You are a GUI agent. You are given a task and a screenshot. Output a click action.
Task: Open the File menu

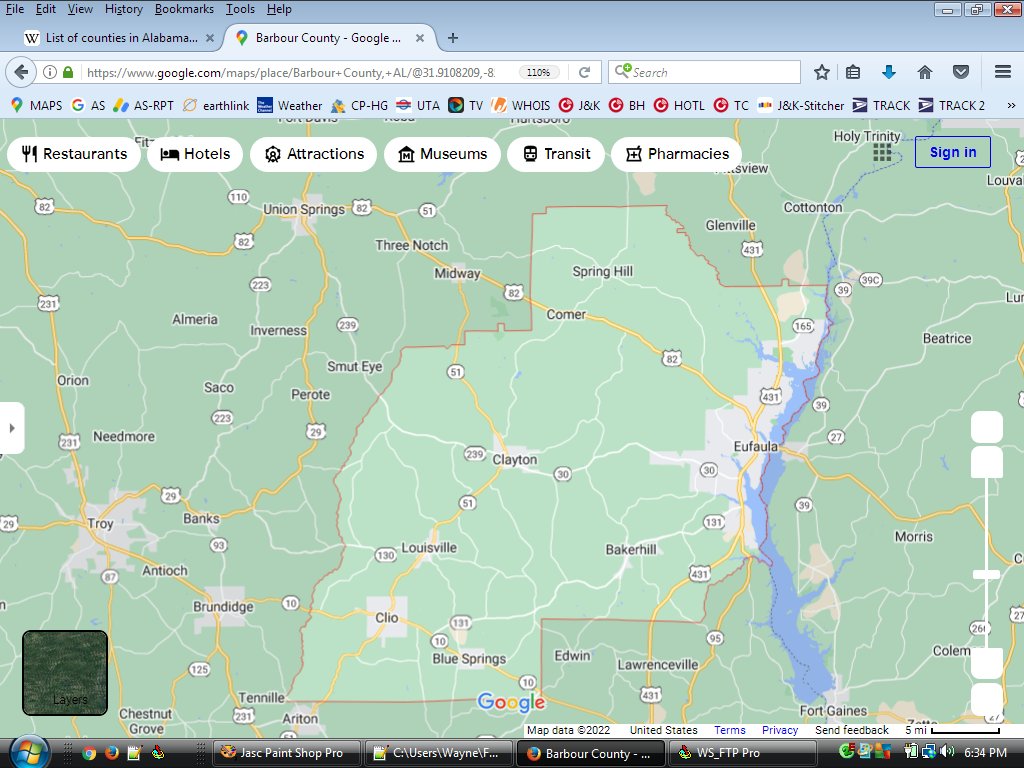coord(14,9)
